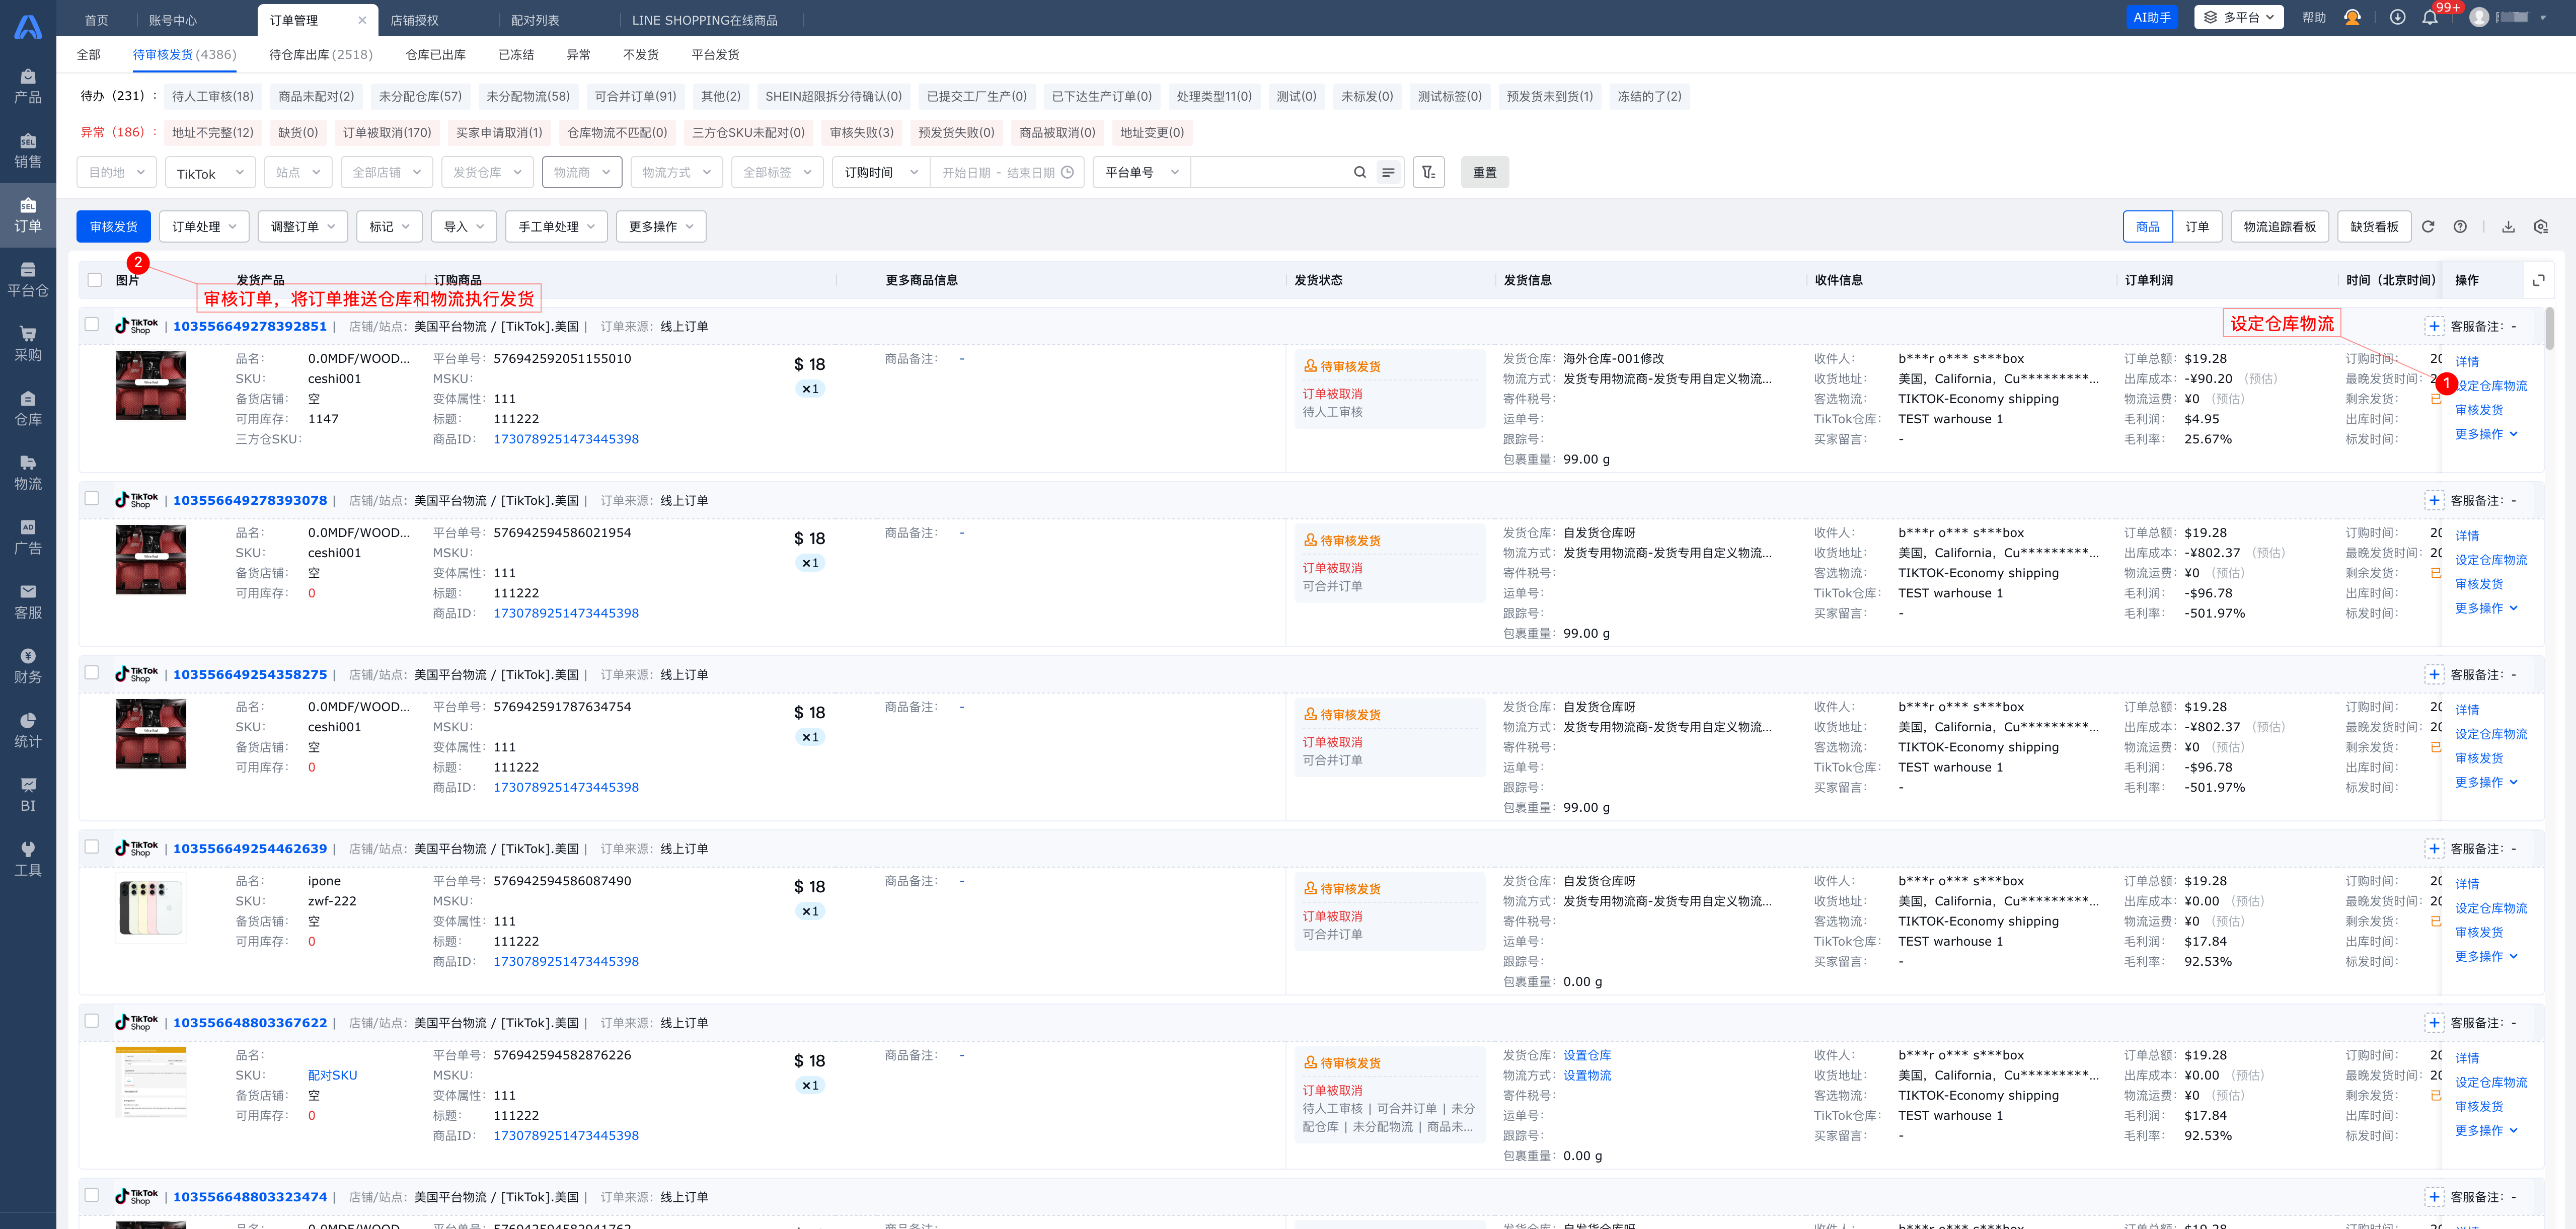Viewport: 2576px width, 1229px height.
Task: Open the 统计 sidebar module
Action: (x=28, y=731)
